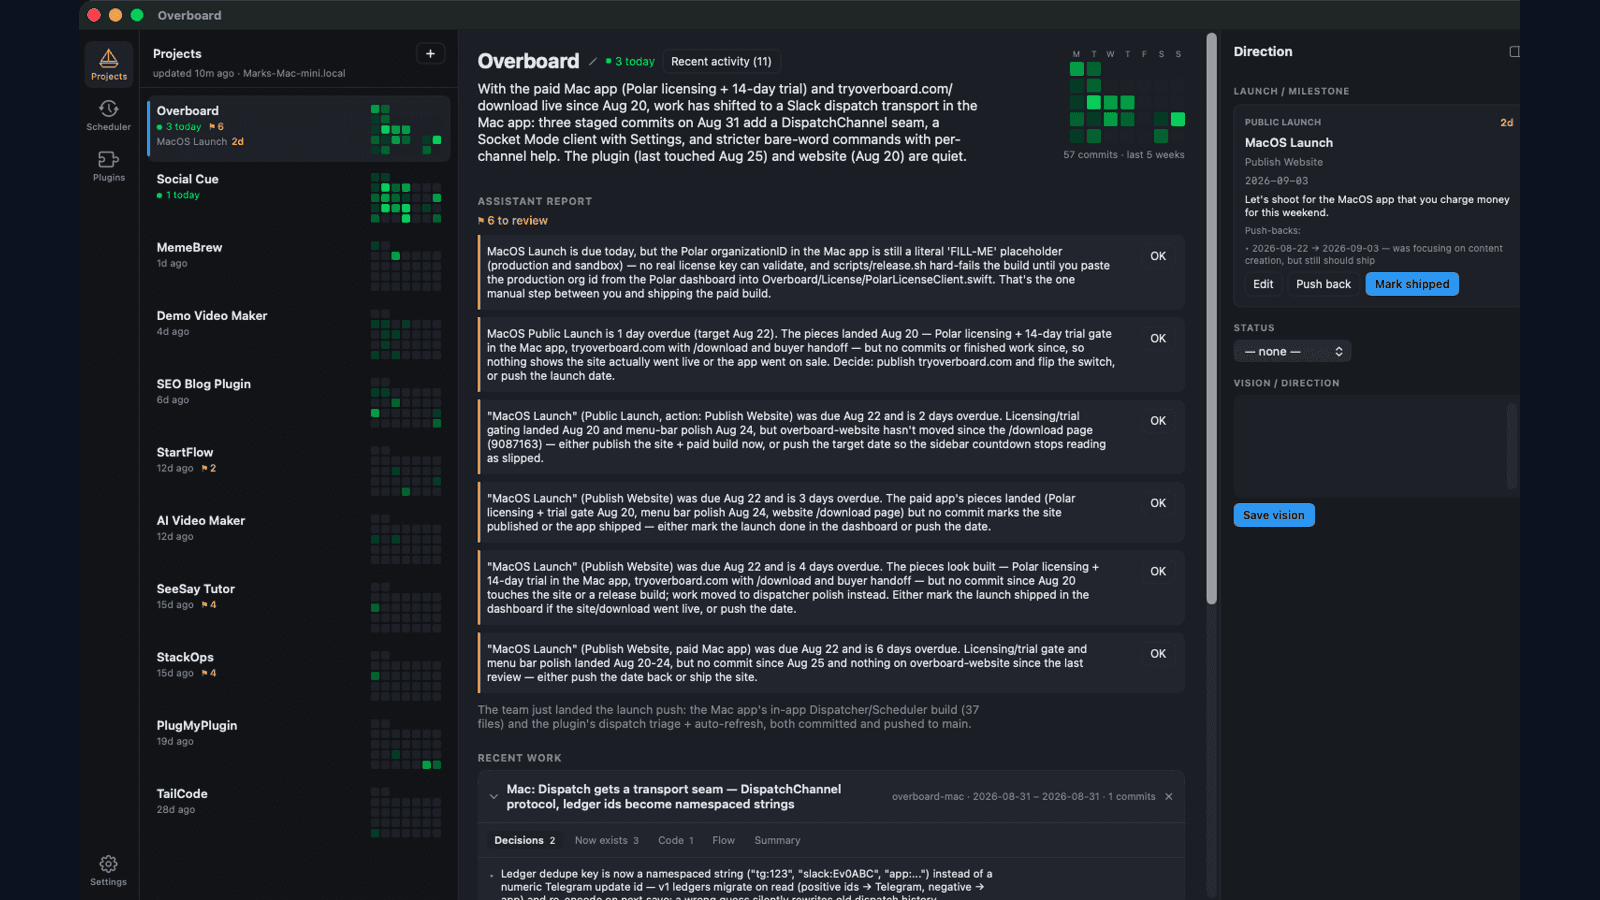Open the Scheduler view

[x=109, y=115]
